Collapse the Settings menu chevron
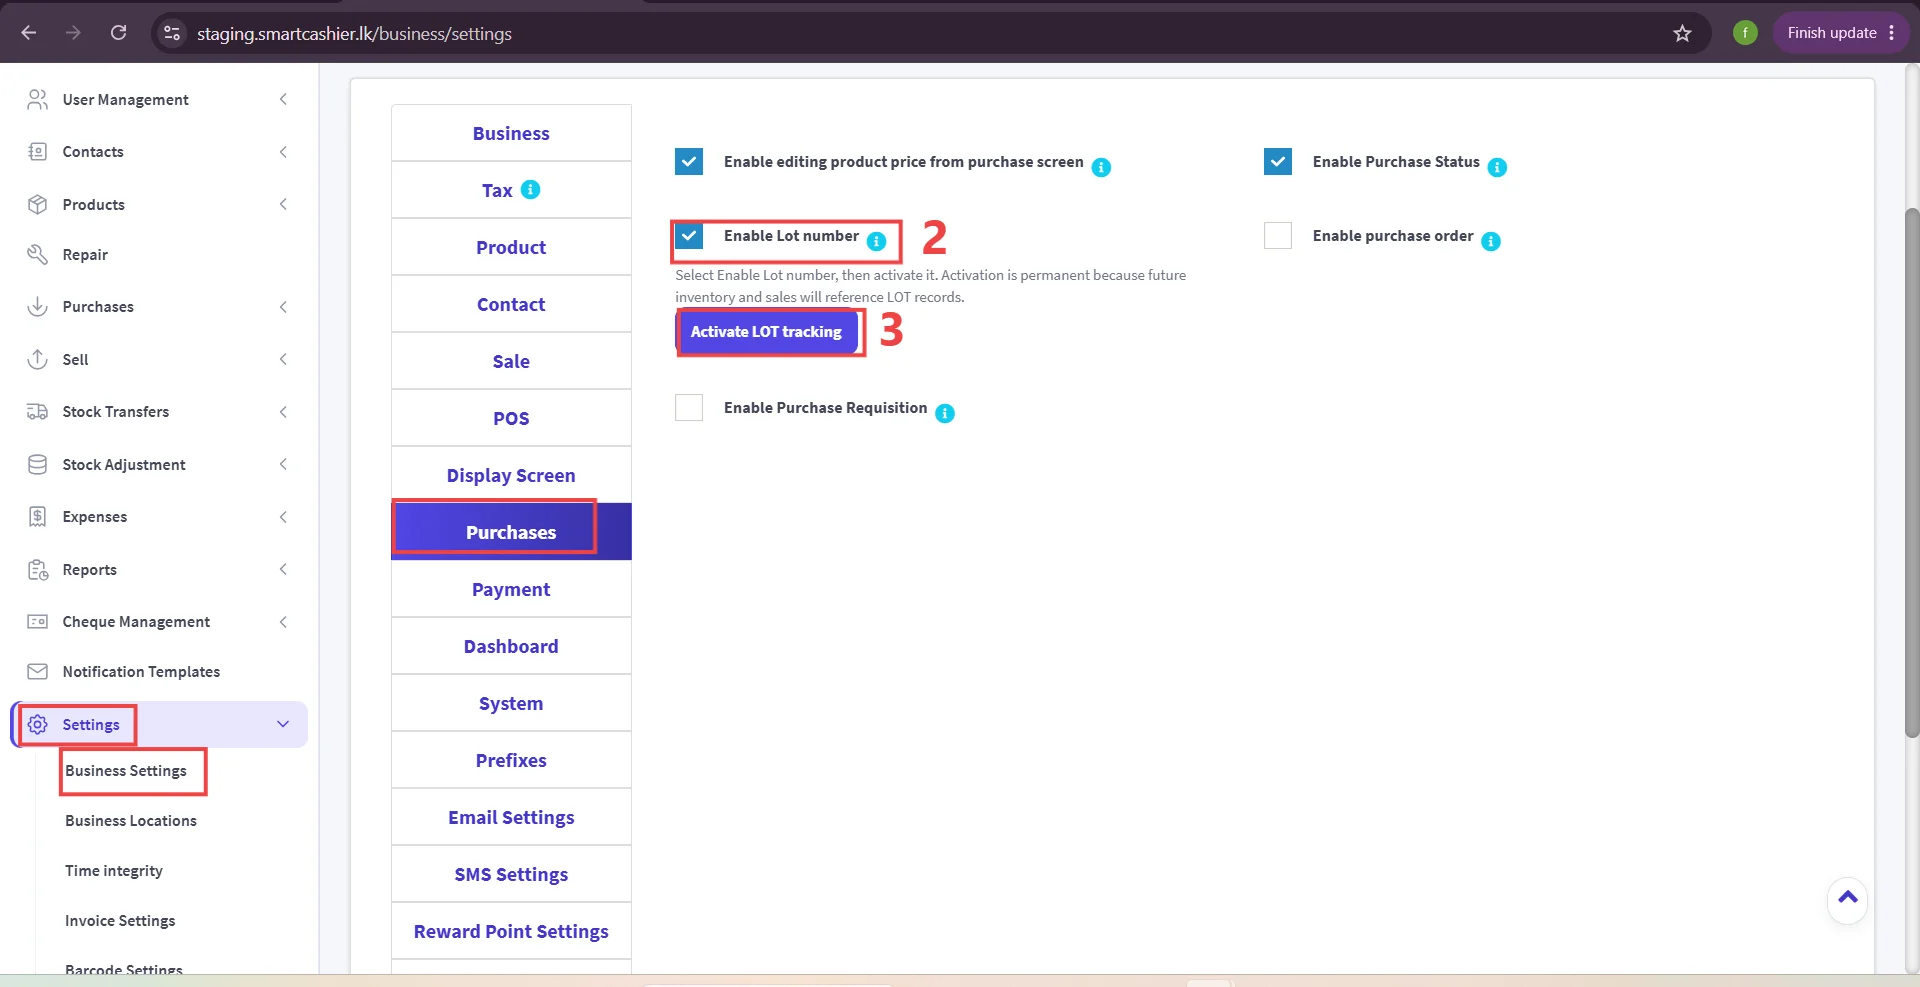This screenshot has height=987, width=1920. pyautogui.click(x=283, y=724)
